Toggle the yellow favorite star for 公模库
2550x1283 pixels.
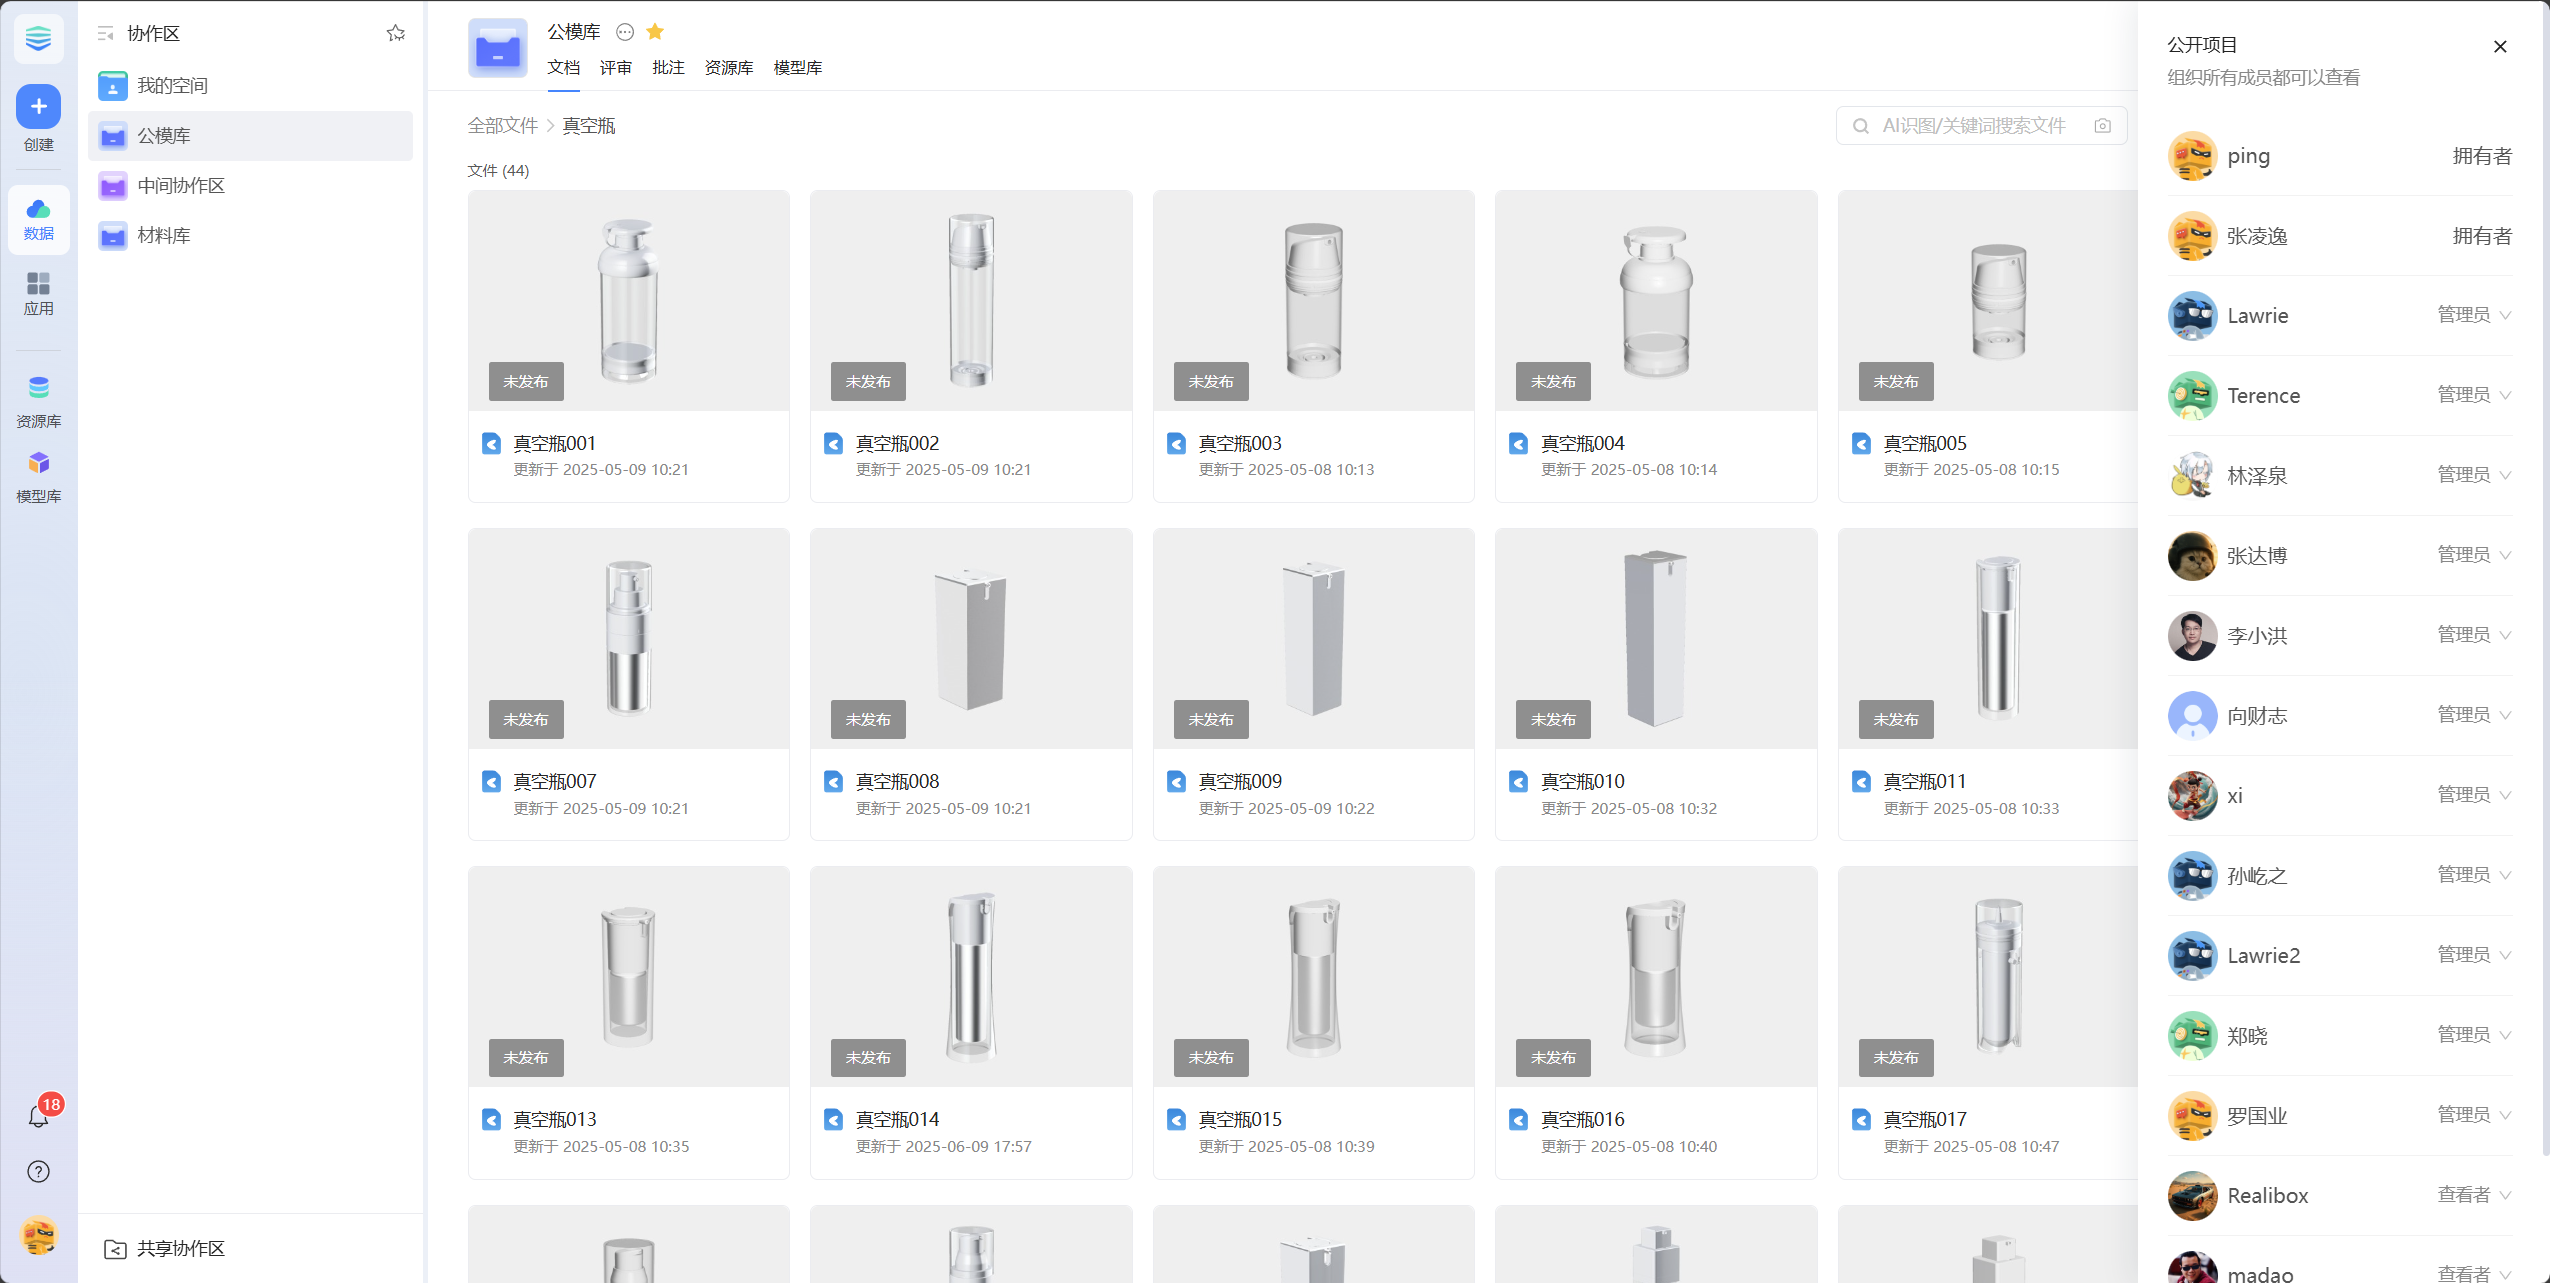point(655,32)
